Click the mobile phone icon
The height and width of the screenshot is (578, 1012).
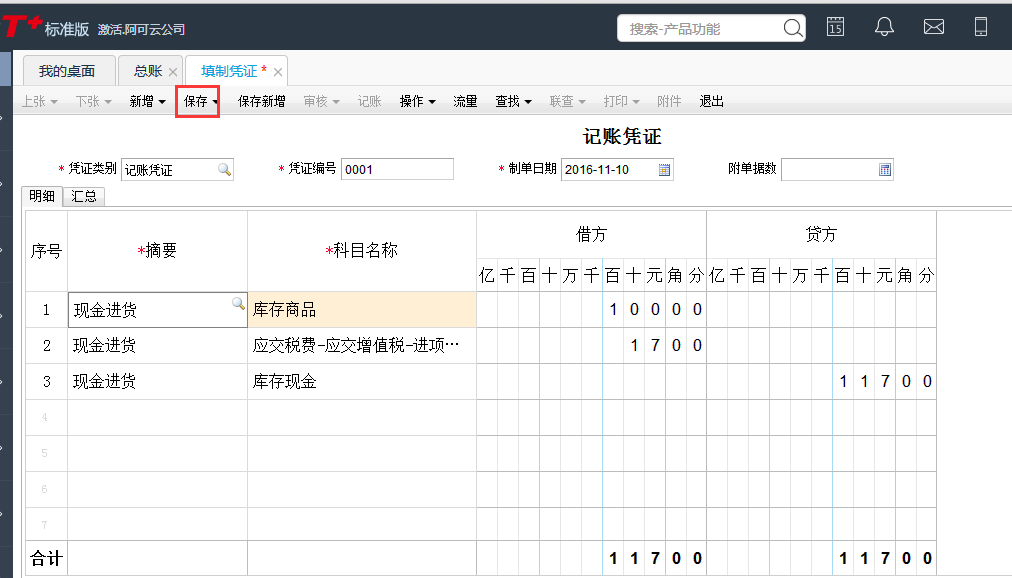click(x=981, y=28)
